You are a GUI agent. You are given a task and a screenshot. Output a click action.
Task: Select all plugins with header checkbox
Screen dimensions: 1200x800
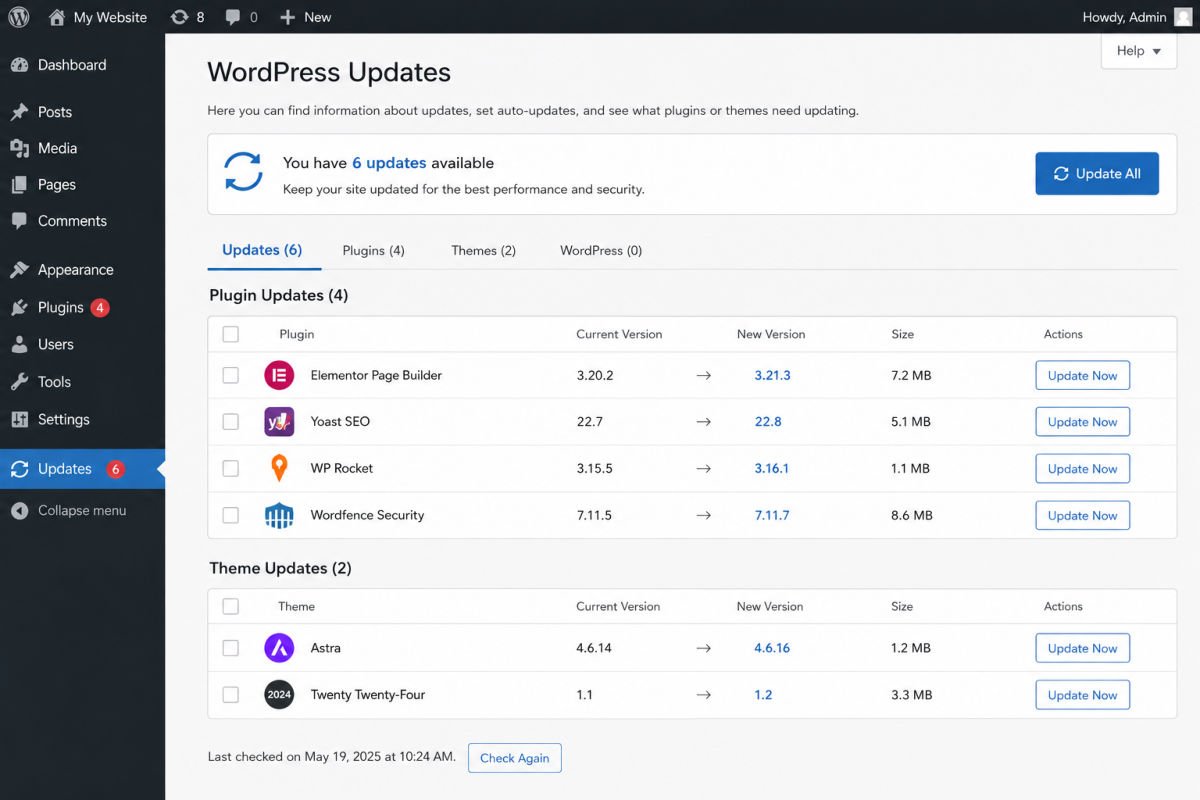coord(231,334)
